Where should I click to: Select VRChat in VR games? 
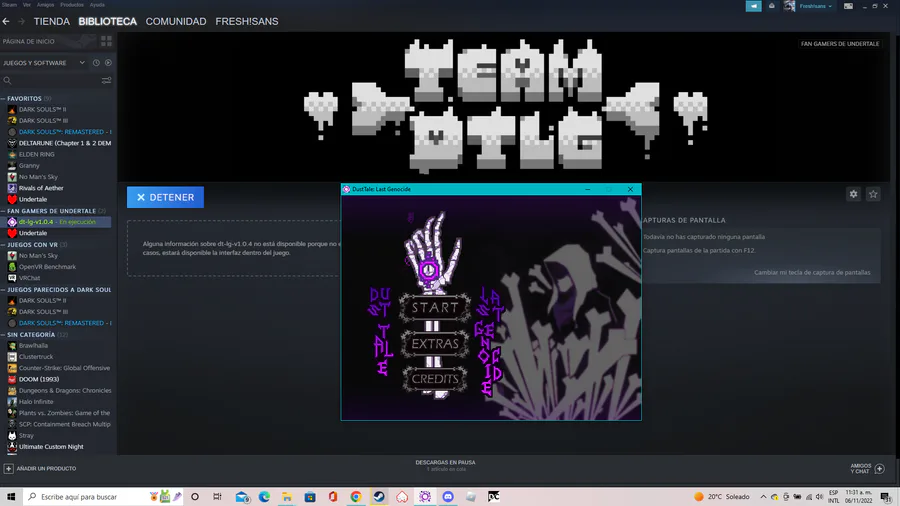[x=29, y=278]
